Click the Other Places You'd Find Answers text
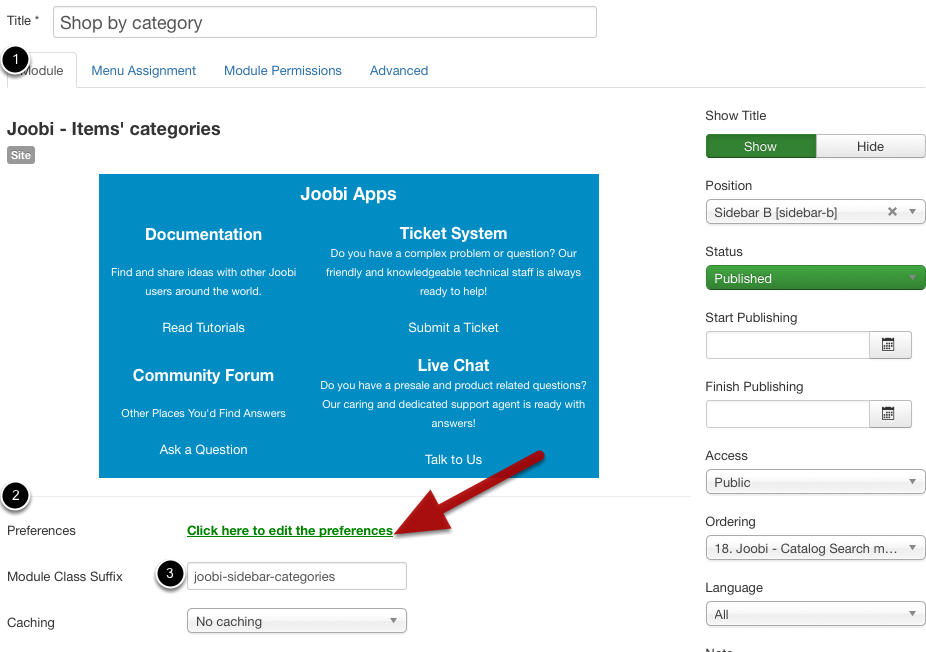The height and width of the screenshot is (652, 926). coord(203,413)
